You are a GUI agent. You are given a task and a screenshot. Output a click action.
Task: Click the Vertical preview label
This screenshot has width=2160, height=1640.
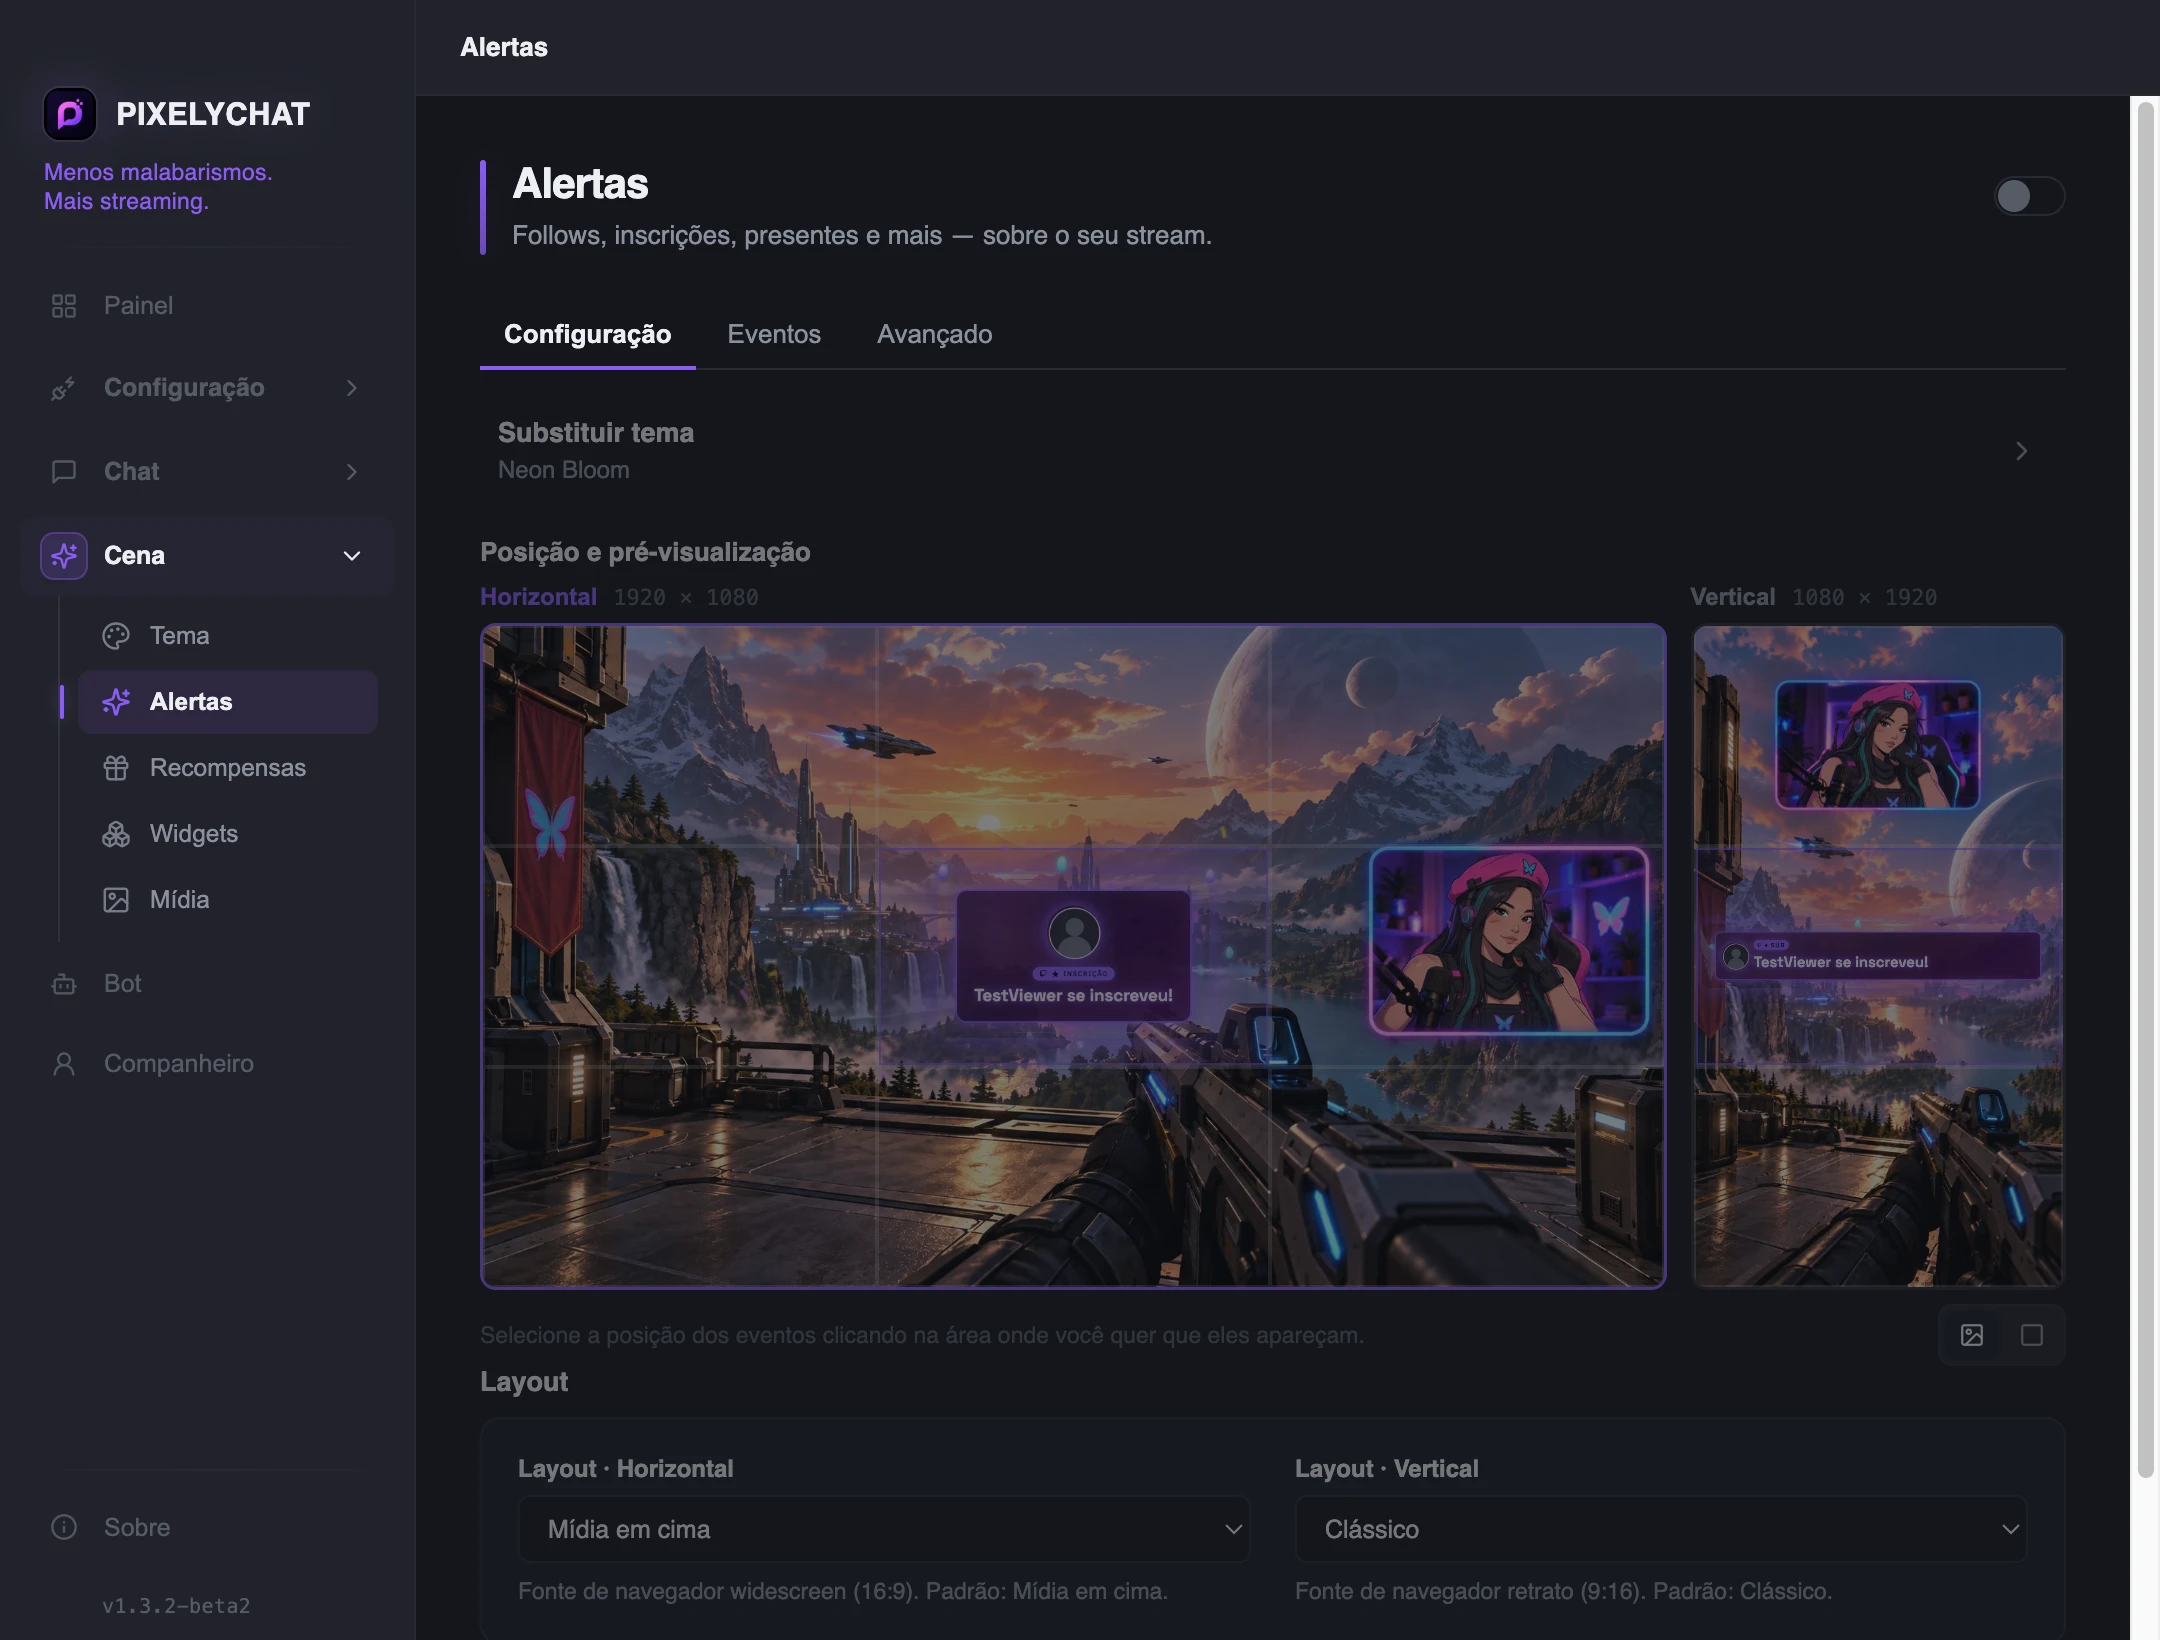point(1732,597)
